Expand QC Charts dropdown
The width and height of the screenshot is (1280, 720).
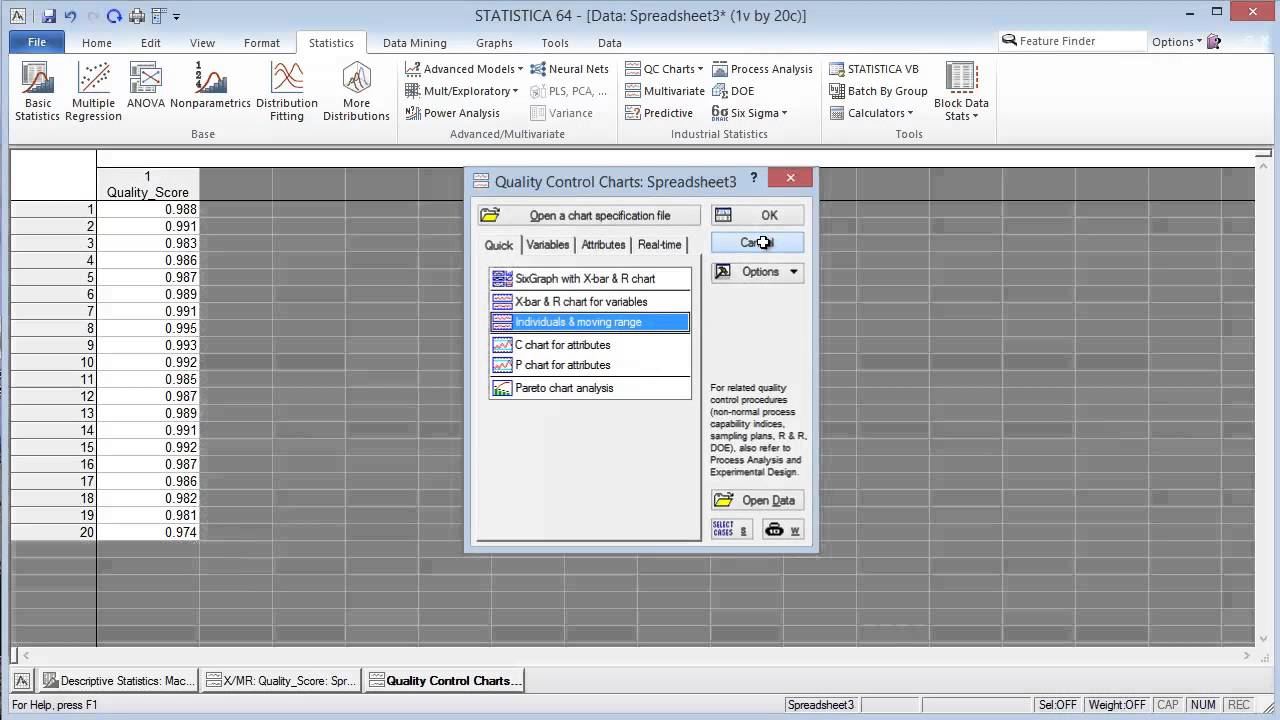(664, 69)
